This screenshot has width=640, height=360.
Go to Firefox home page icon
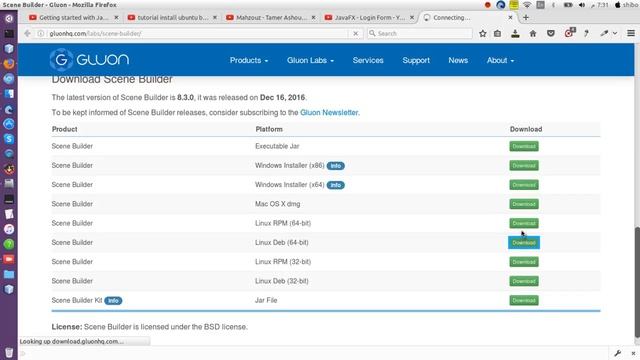(533, 33)
